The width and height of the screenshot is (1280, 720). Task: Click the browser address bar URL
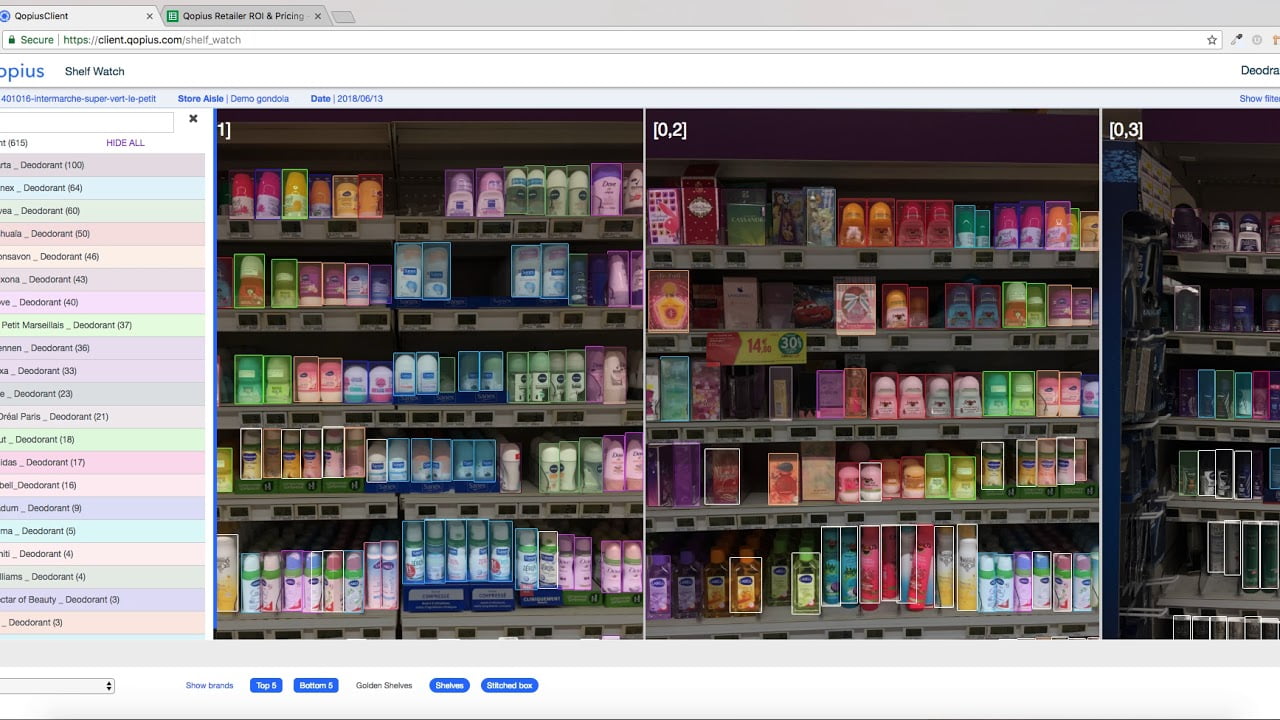[x=152, y=40]
